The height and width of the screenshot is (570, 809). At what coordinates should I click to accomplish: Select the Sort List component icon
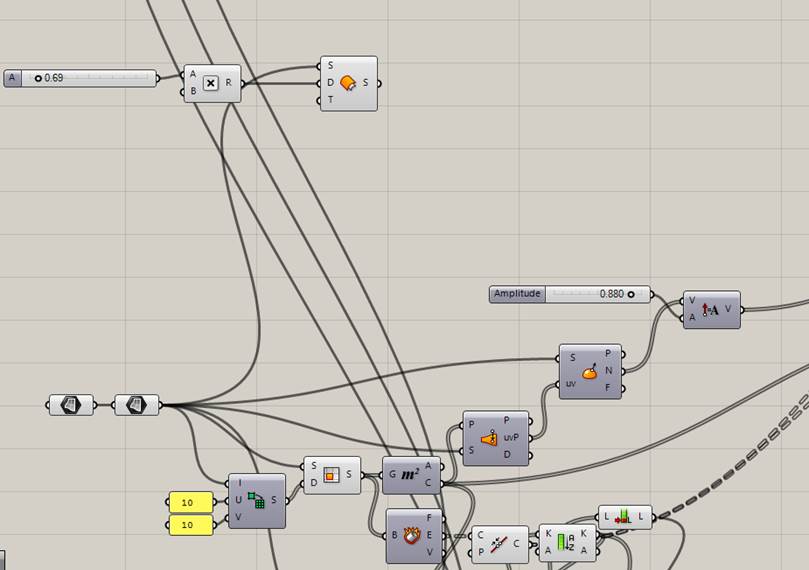(x=566, y=543)
